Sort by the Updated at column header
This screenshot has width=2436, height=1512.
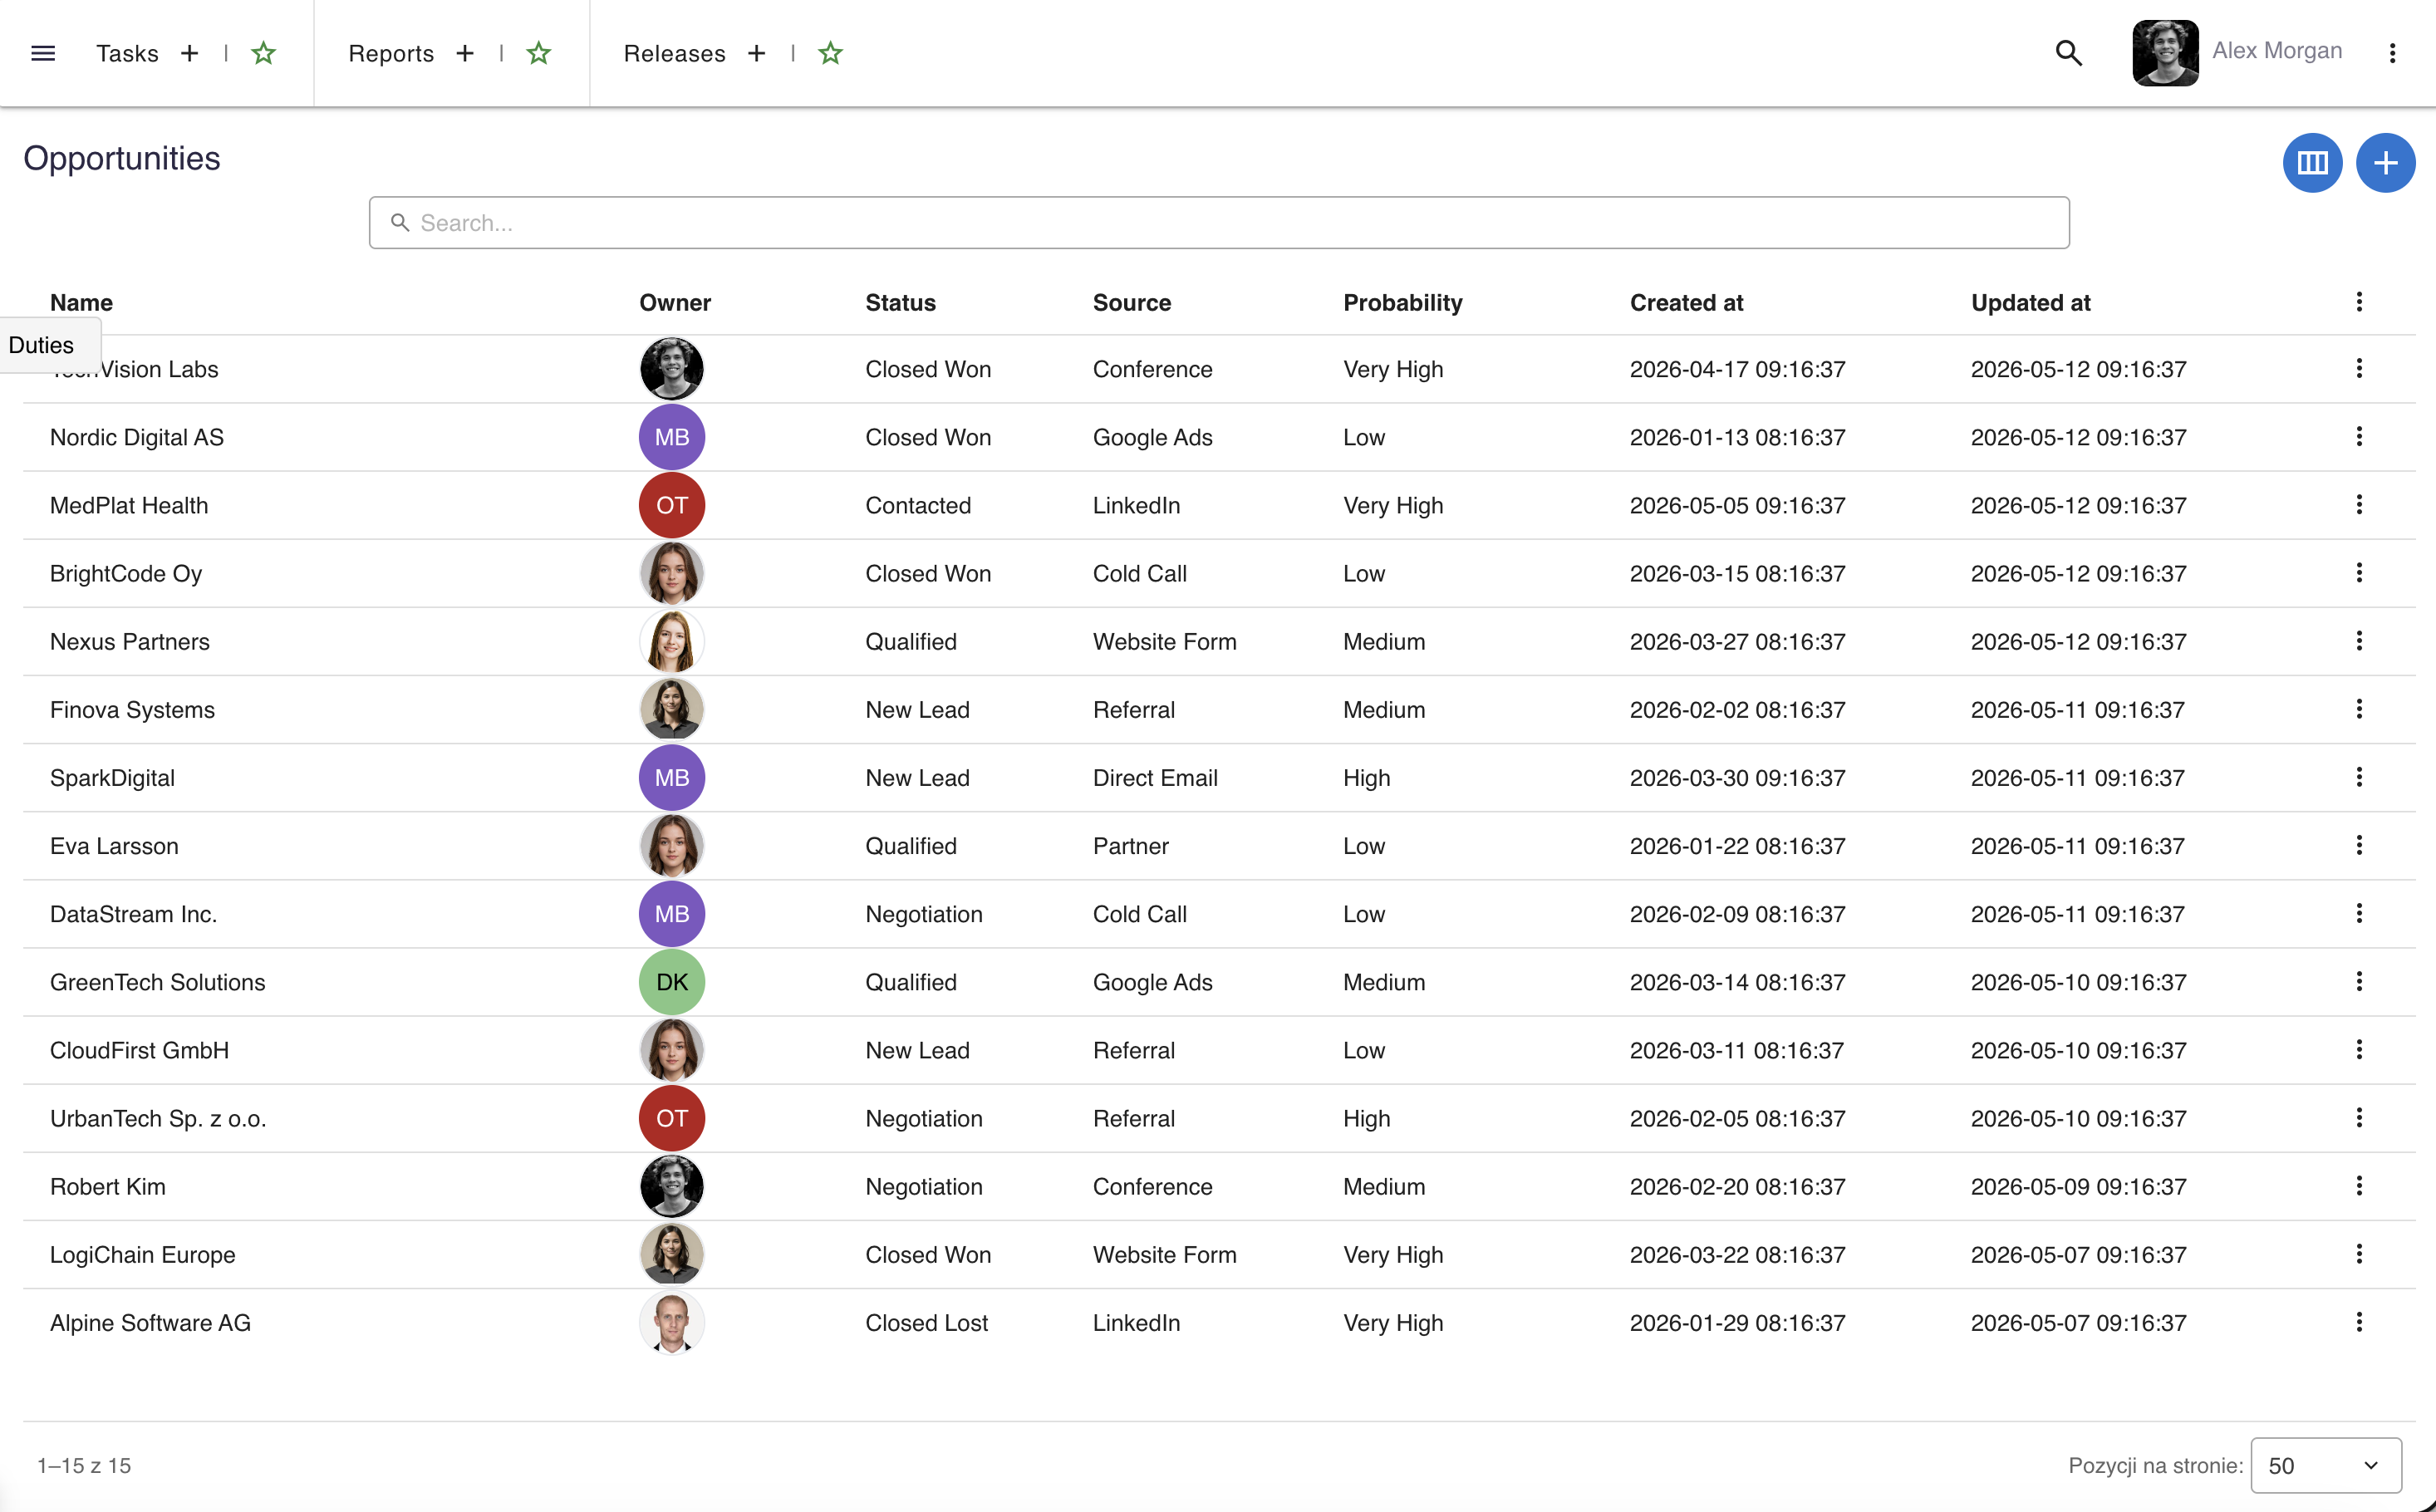(2030, 302)
